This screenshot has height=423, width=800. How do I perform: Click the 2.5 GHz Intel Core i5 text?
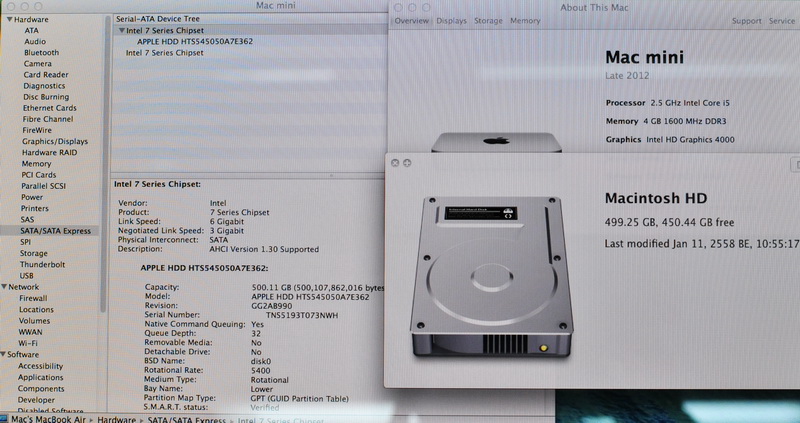(x=690, y=103)
